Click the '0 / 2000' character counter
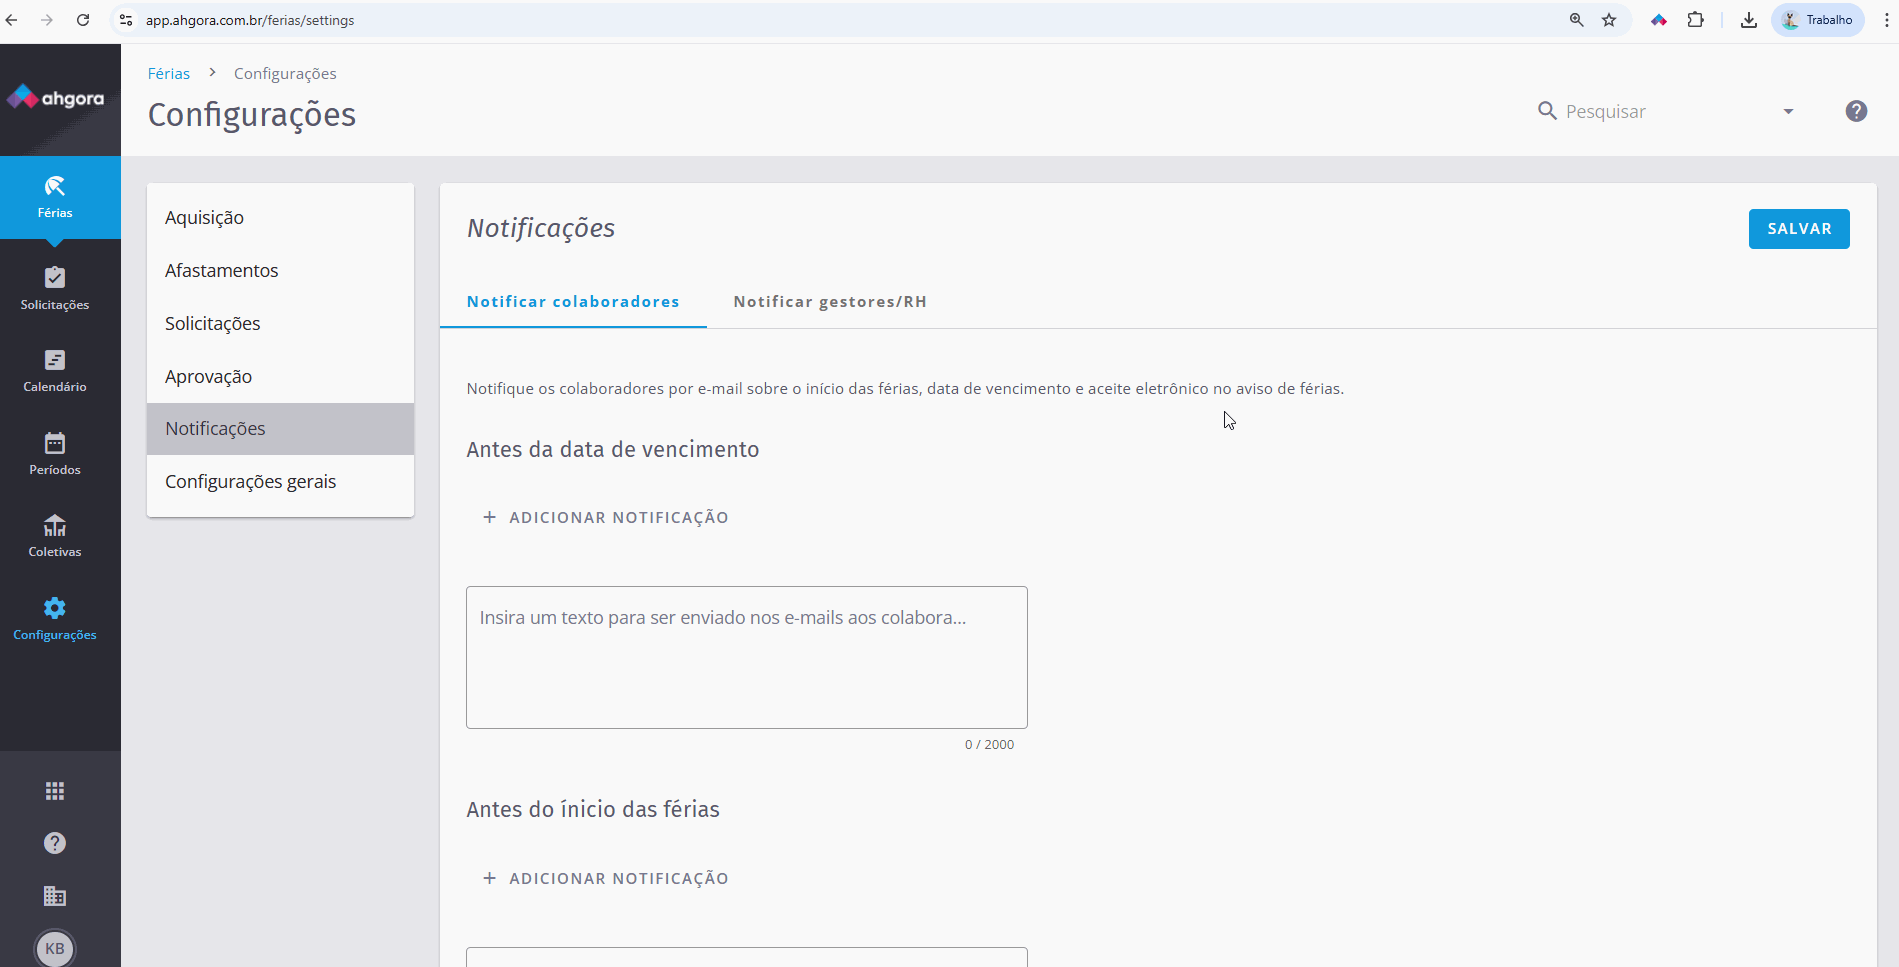 989,744
